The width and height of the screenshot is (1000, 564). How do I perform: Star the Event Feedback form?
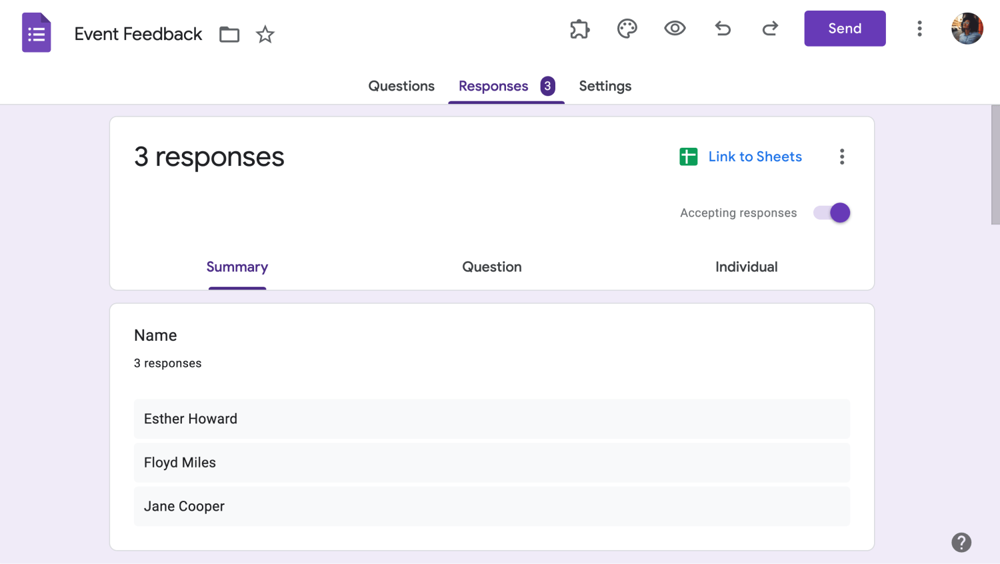coord(265,35)
